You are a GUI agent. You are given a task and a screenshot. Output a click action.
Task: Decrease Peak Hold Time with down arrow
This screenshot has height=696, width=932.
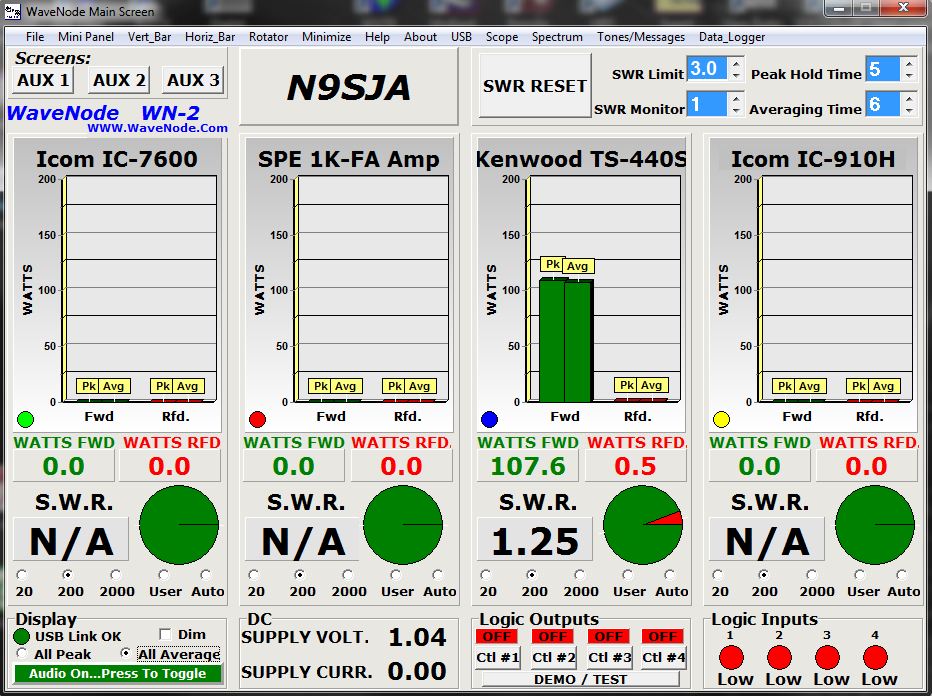[908, 76]
